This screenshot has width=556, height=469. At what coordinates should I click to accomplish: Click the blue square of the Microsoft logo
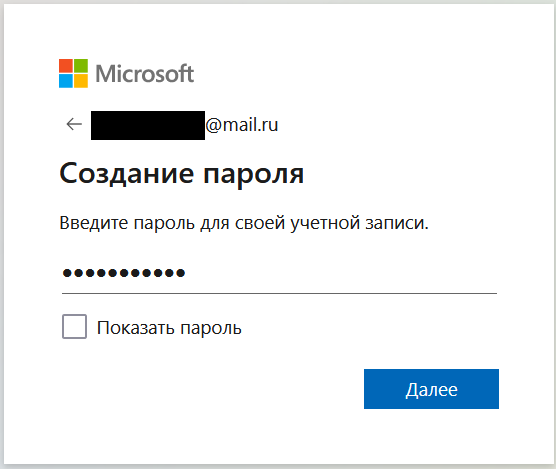(x=66, y=81)
